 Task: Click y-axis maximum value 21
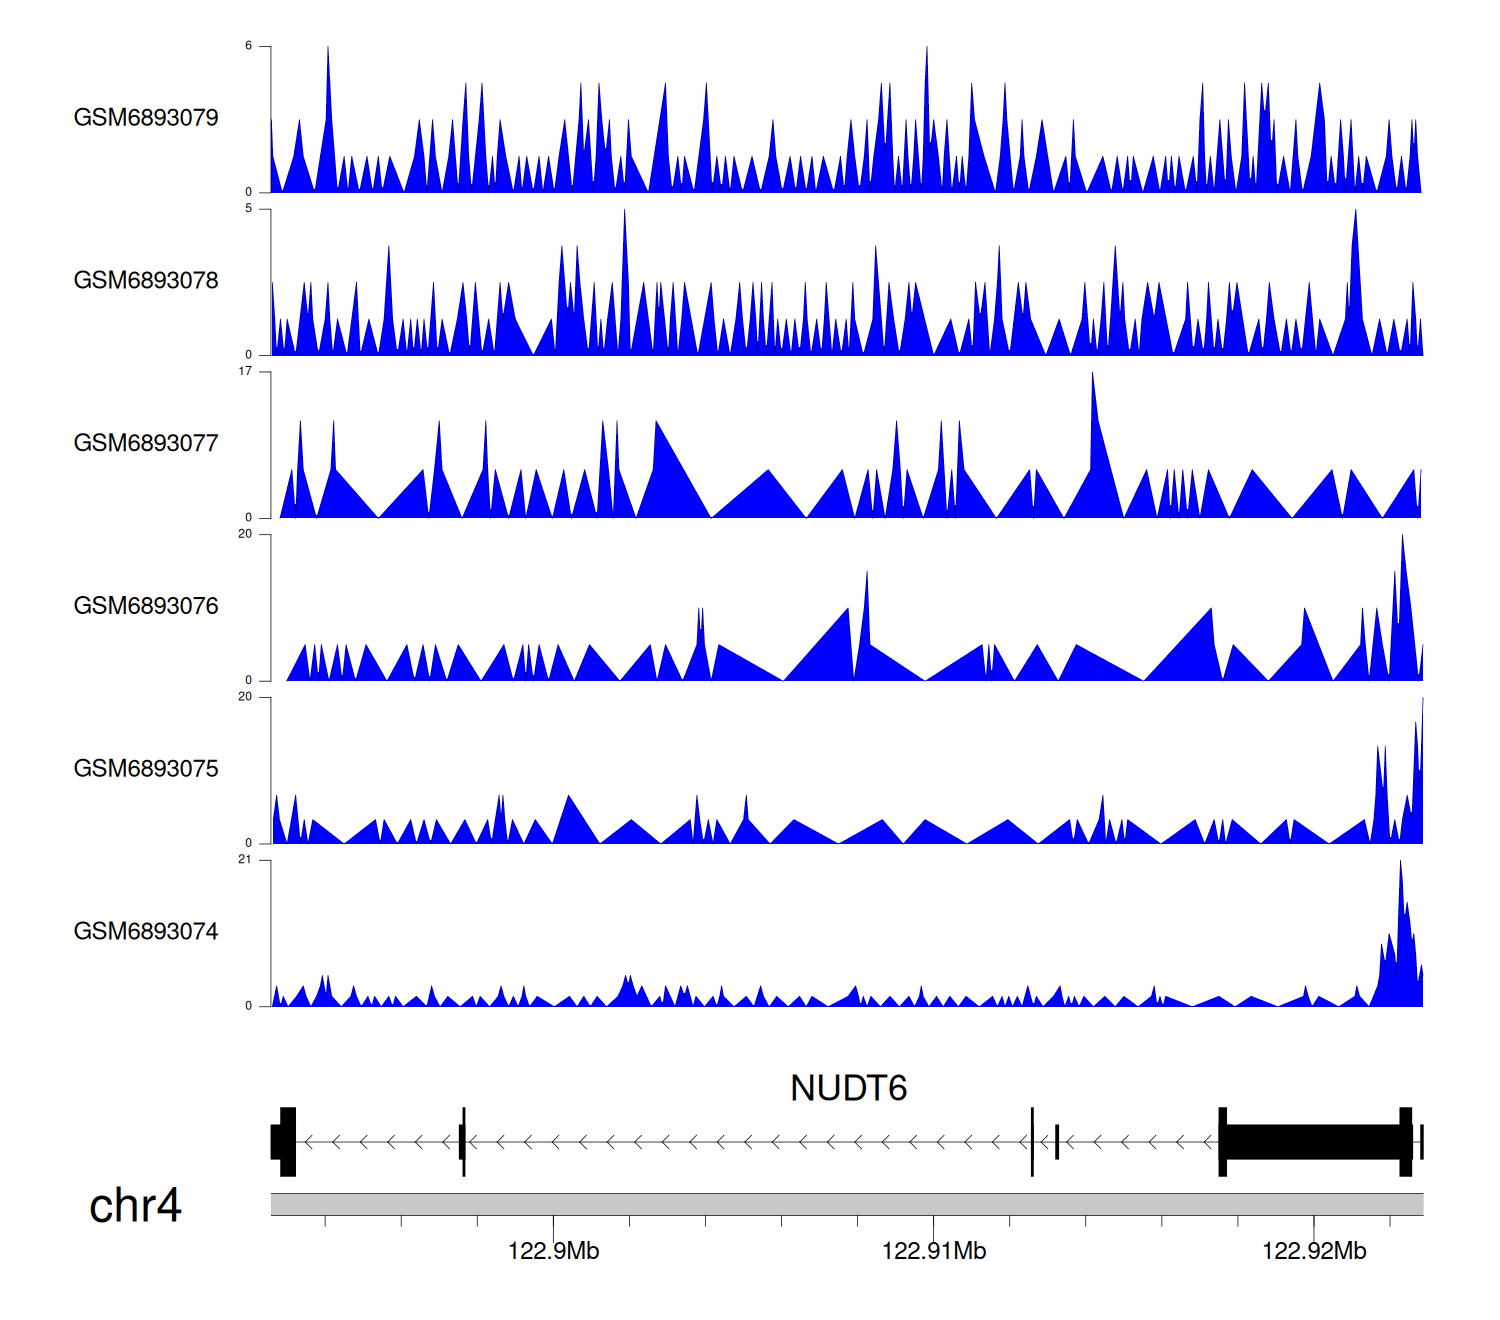pyautogui.click(x=245, y=860)
